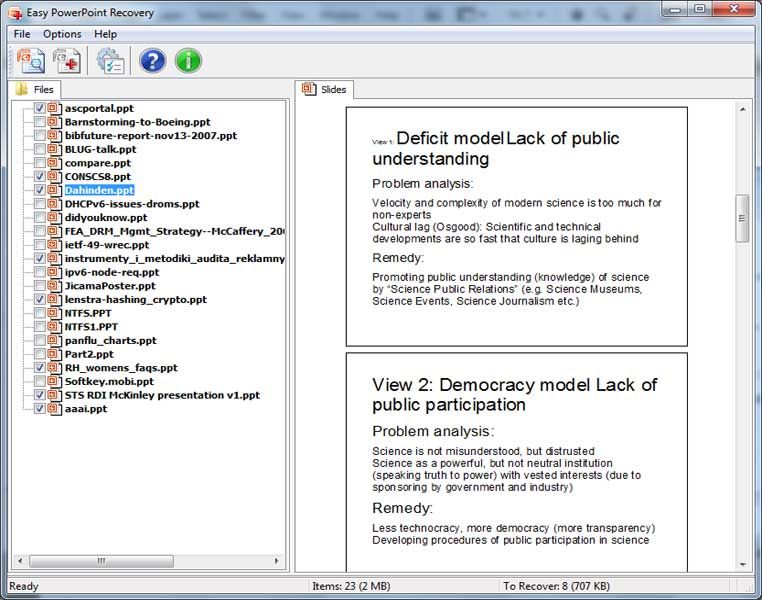Select the file BLUG-talk.ppt in the list
This screenshot has height=600, width=762.
101,149
